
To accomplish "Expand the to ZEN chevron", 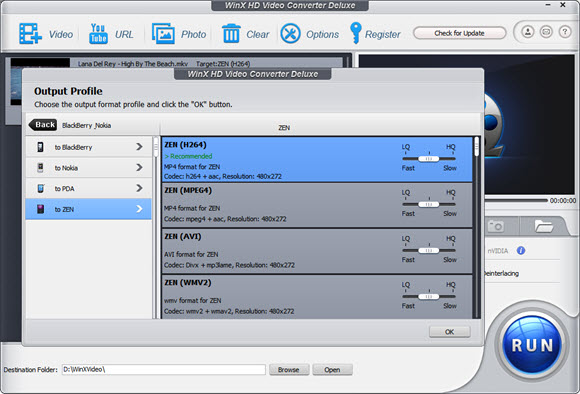I will coord(139,209).
